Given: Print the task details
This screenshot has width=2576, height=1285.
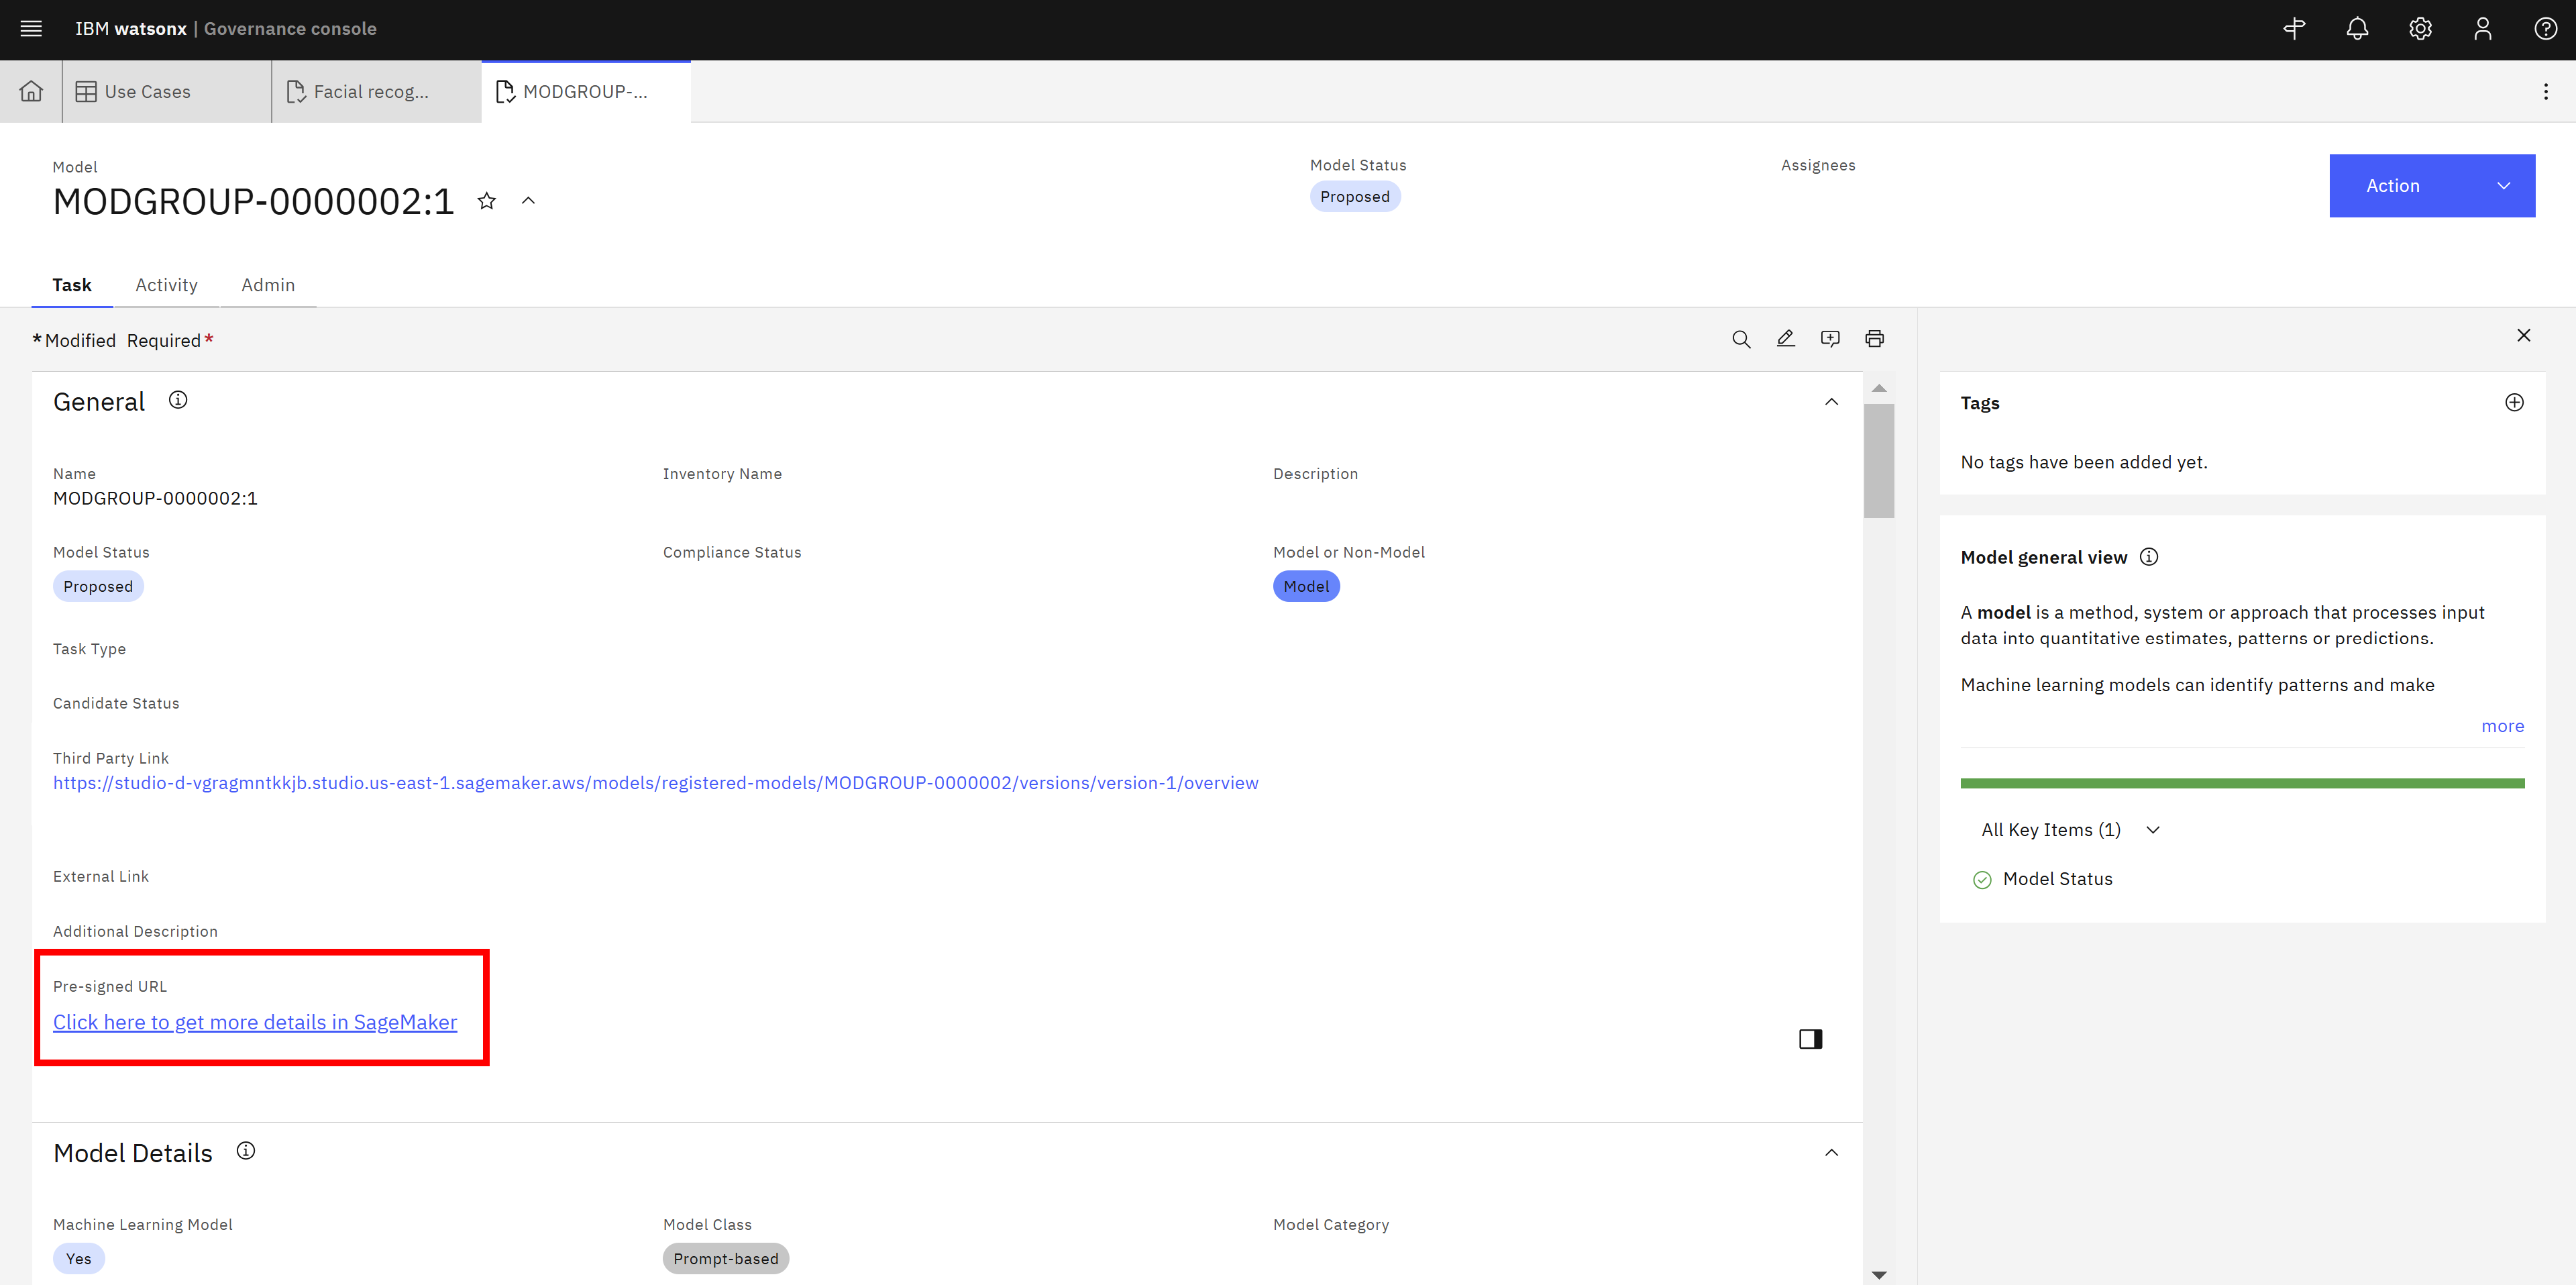Looking at the screenshot, I should [x=1874, y=339].
